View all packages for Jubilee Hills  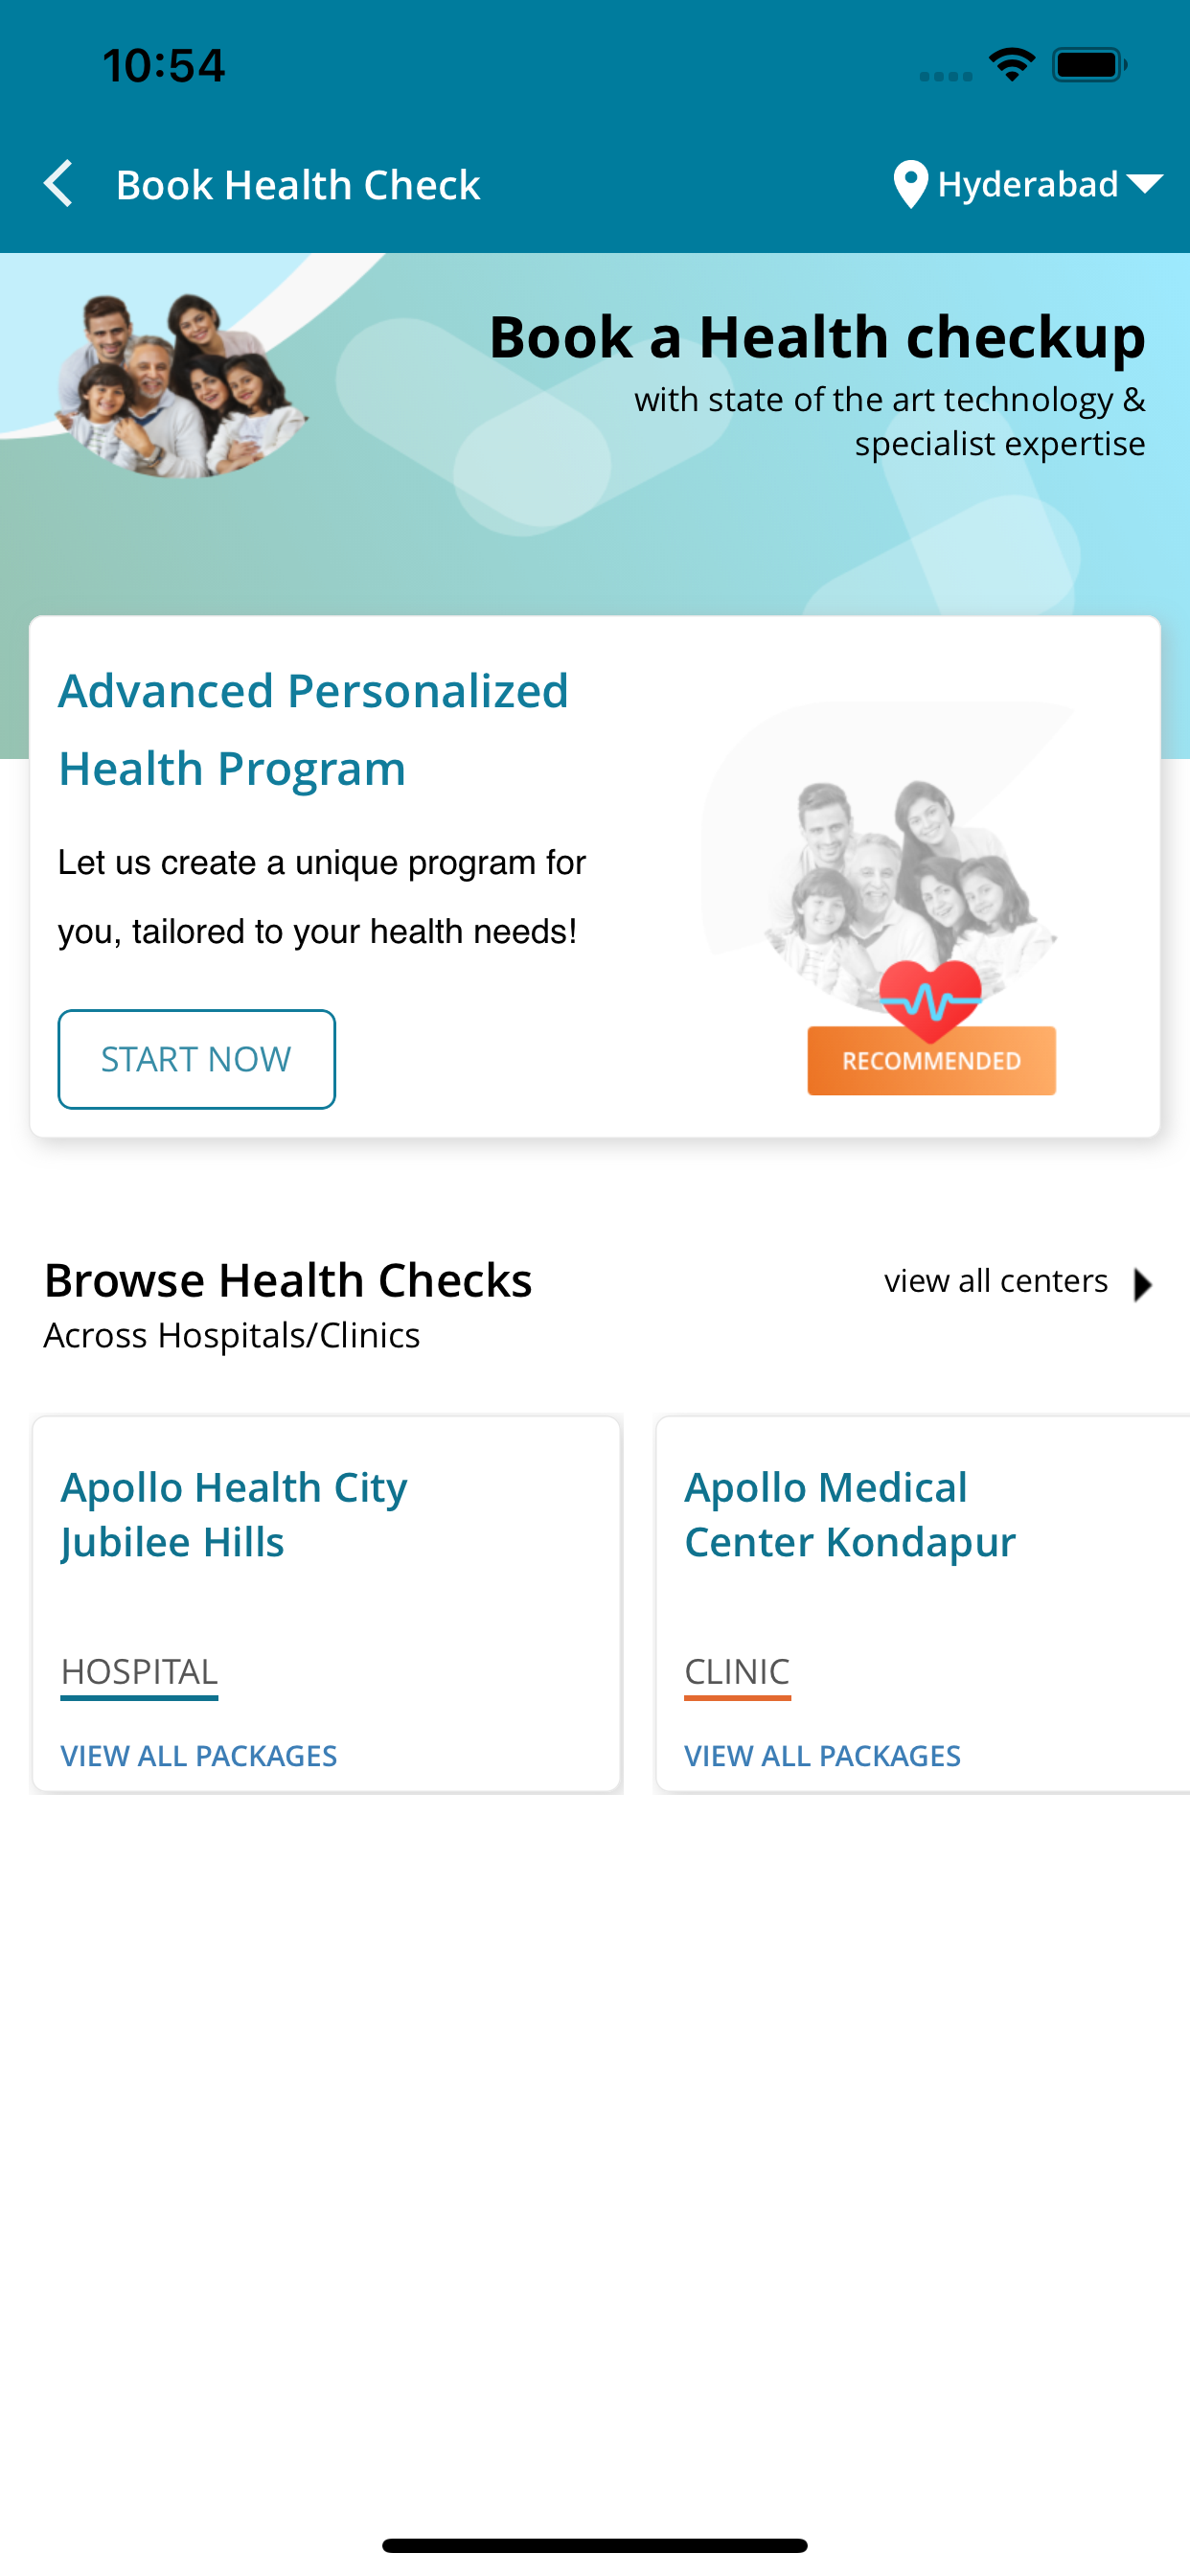199,1756
